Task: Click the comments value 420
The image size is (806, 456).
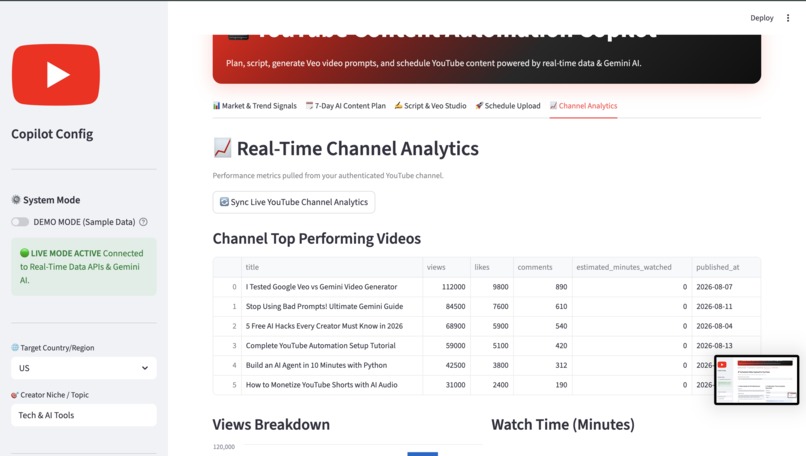Action: coord(561,345)
